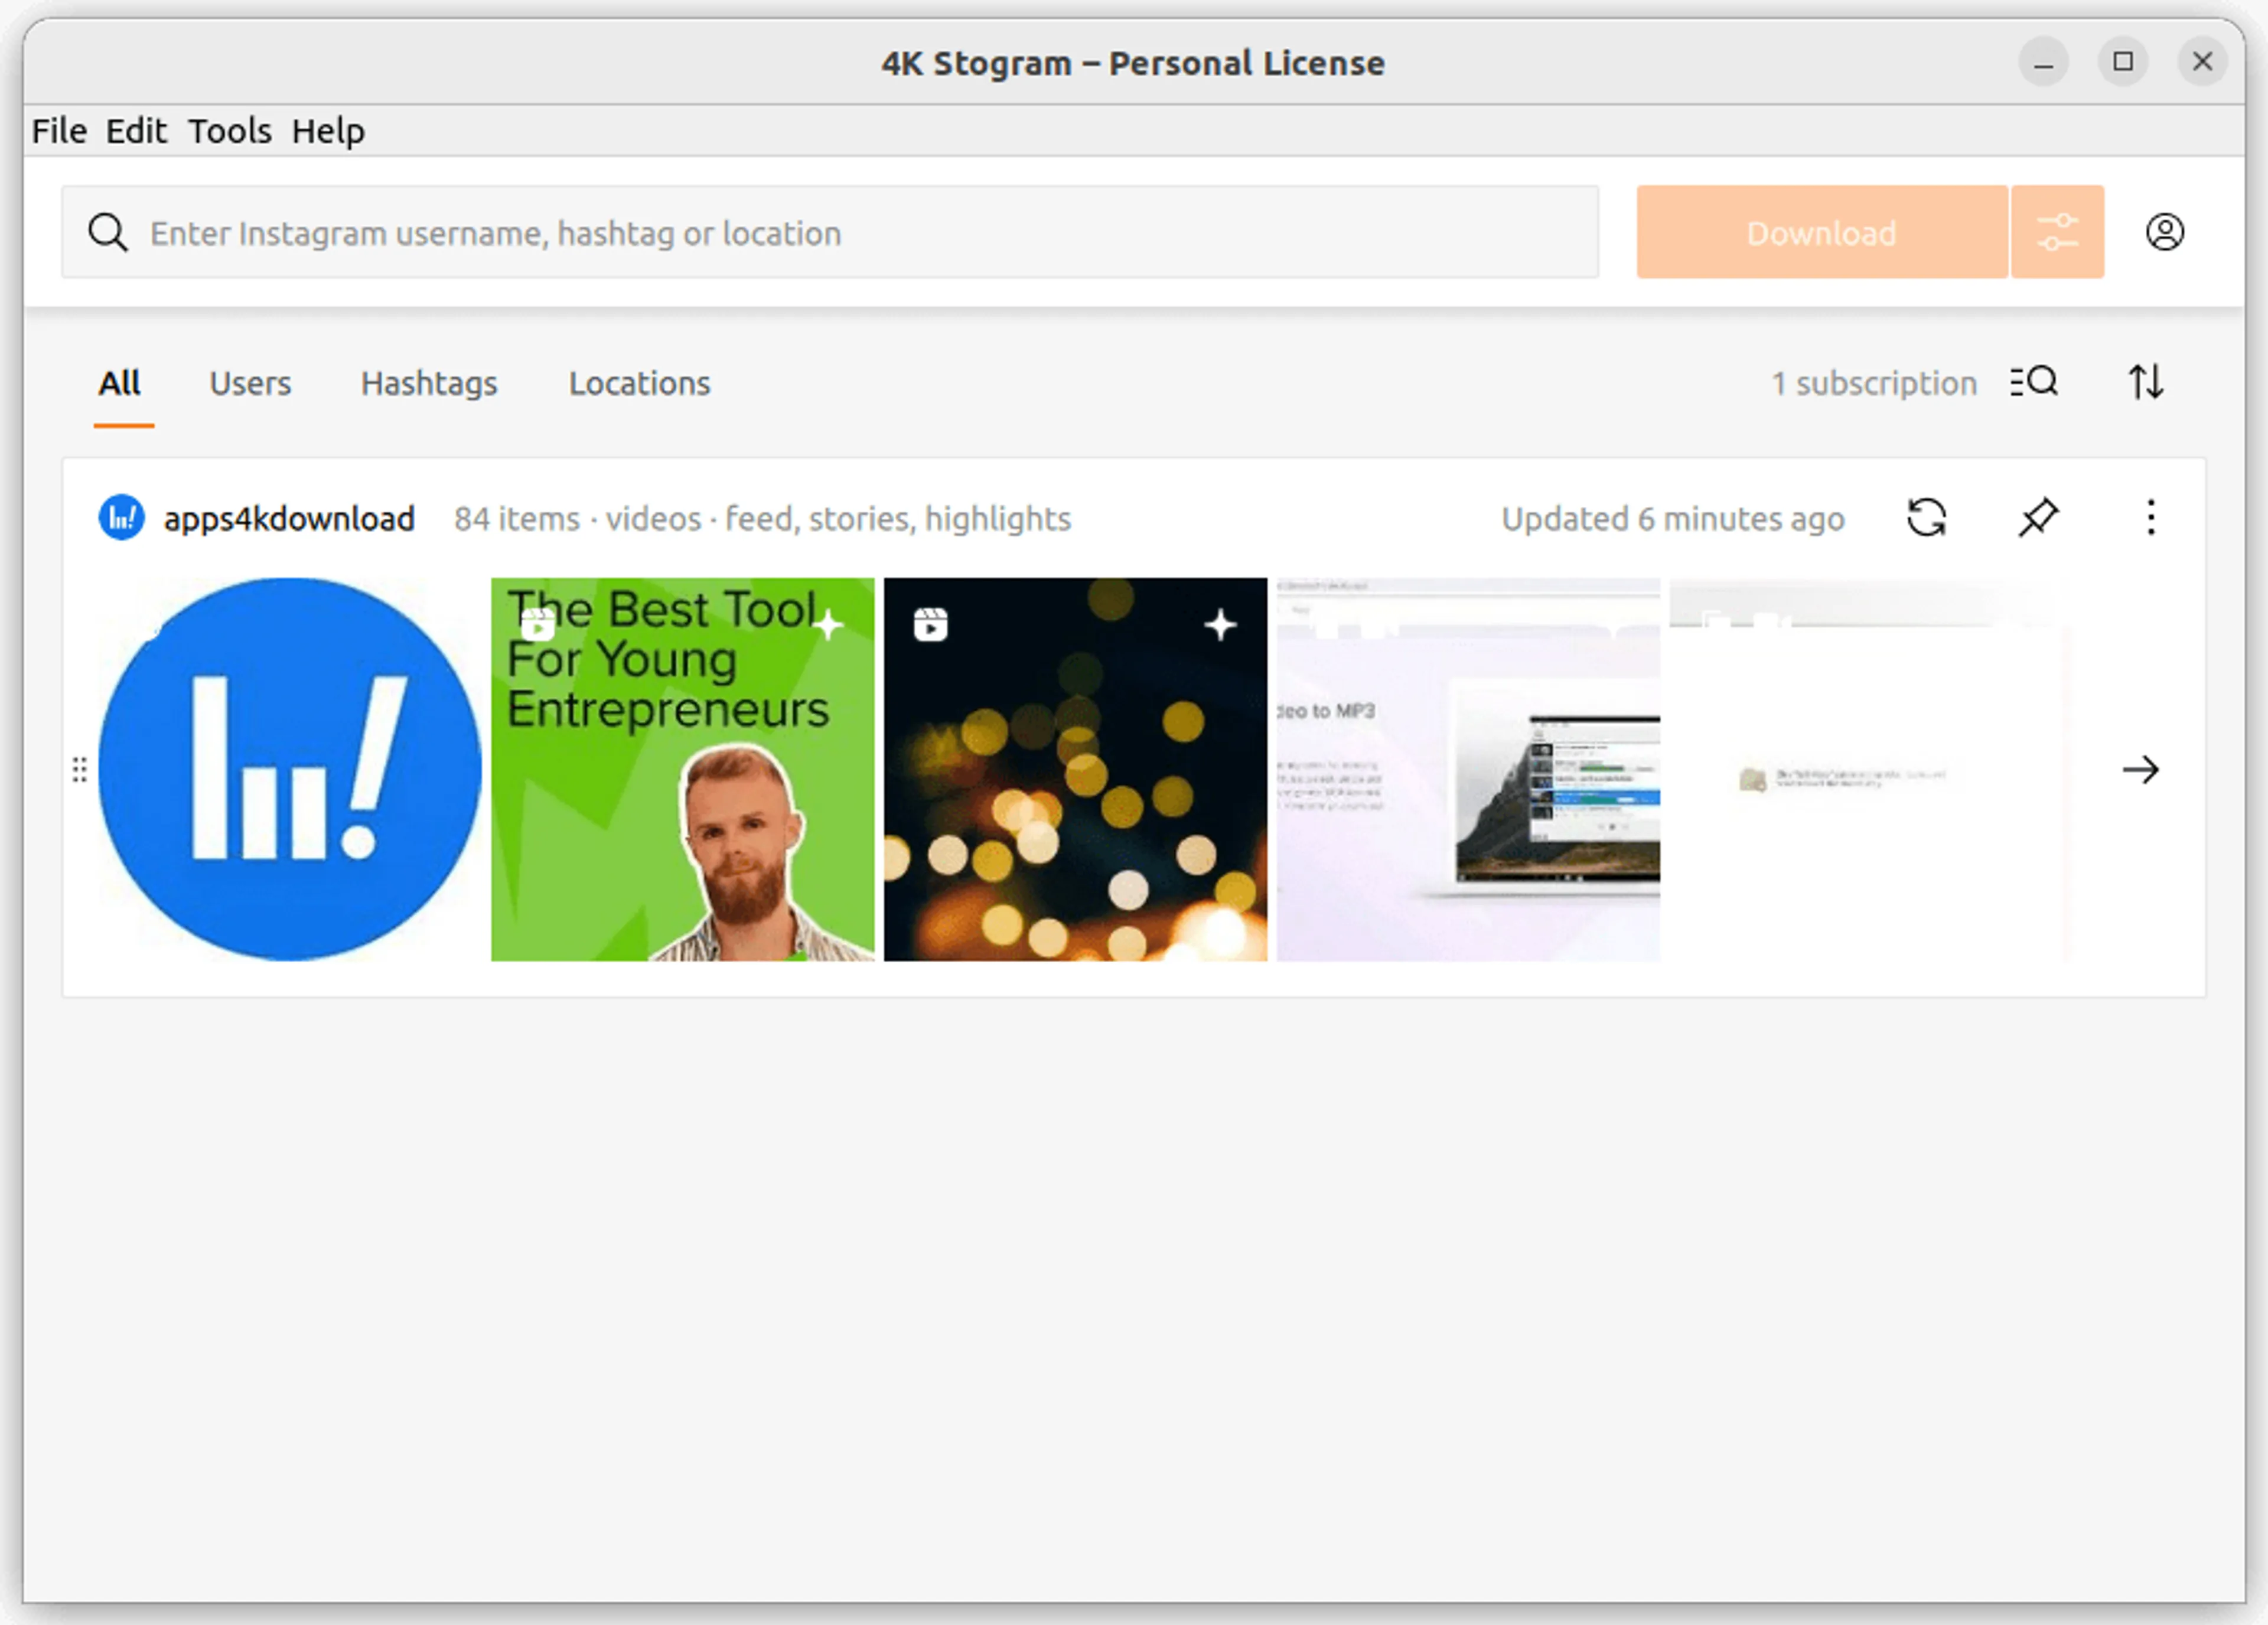Viewport: 2268px width, 1625px height.
Task: Pin the apps4kdownload subscription
Action: coord(2037,518)
